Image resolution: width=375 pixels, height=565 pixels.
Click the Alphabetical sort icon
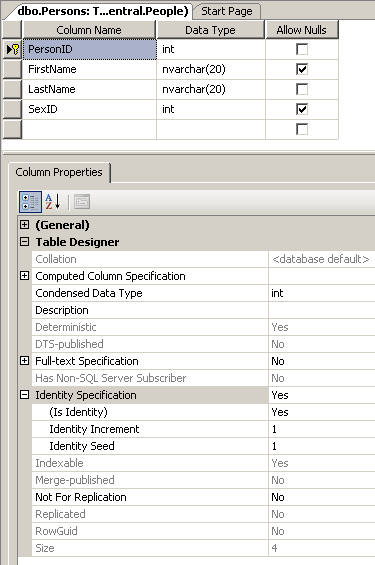53,202
